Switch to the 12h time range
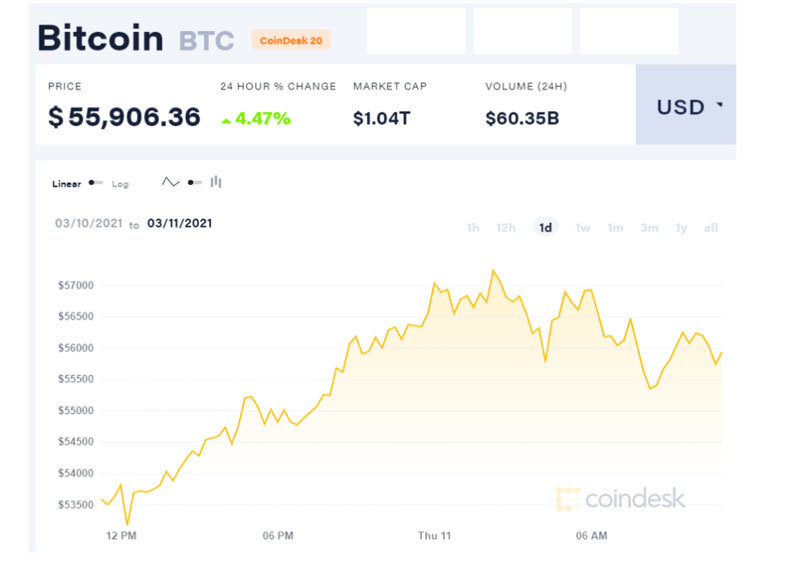 tap(506, 228)
